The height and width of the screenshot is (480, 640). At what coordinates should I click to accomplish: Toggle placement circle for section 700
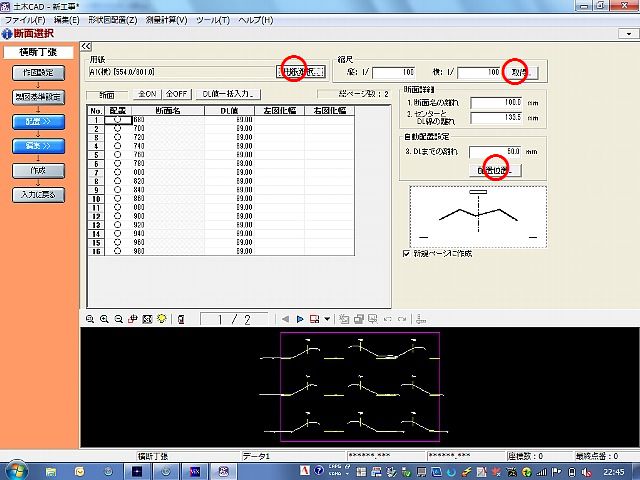click(118, 129)
